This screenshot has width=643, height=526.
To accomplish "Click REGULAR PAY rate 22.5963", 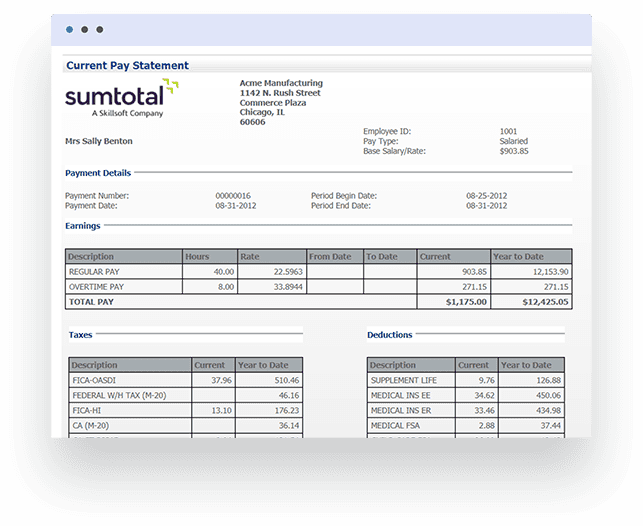I will pyautogui.click(x=288, y=272).
